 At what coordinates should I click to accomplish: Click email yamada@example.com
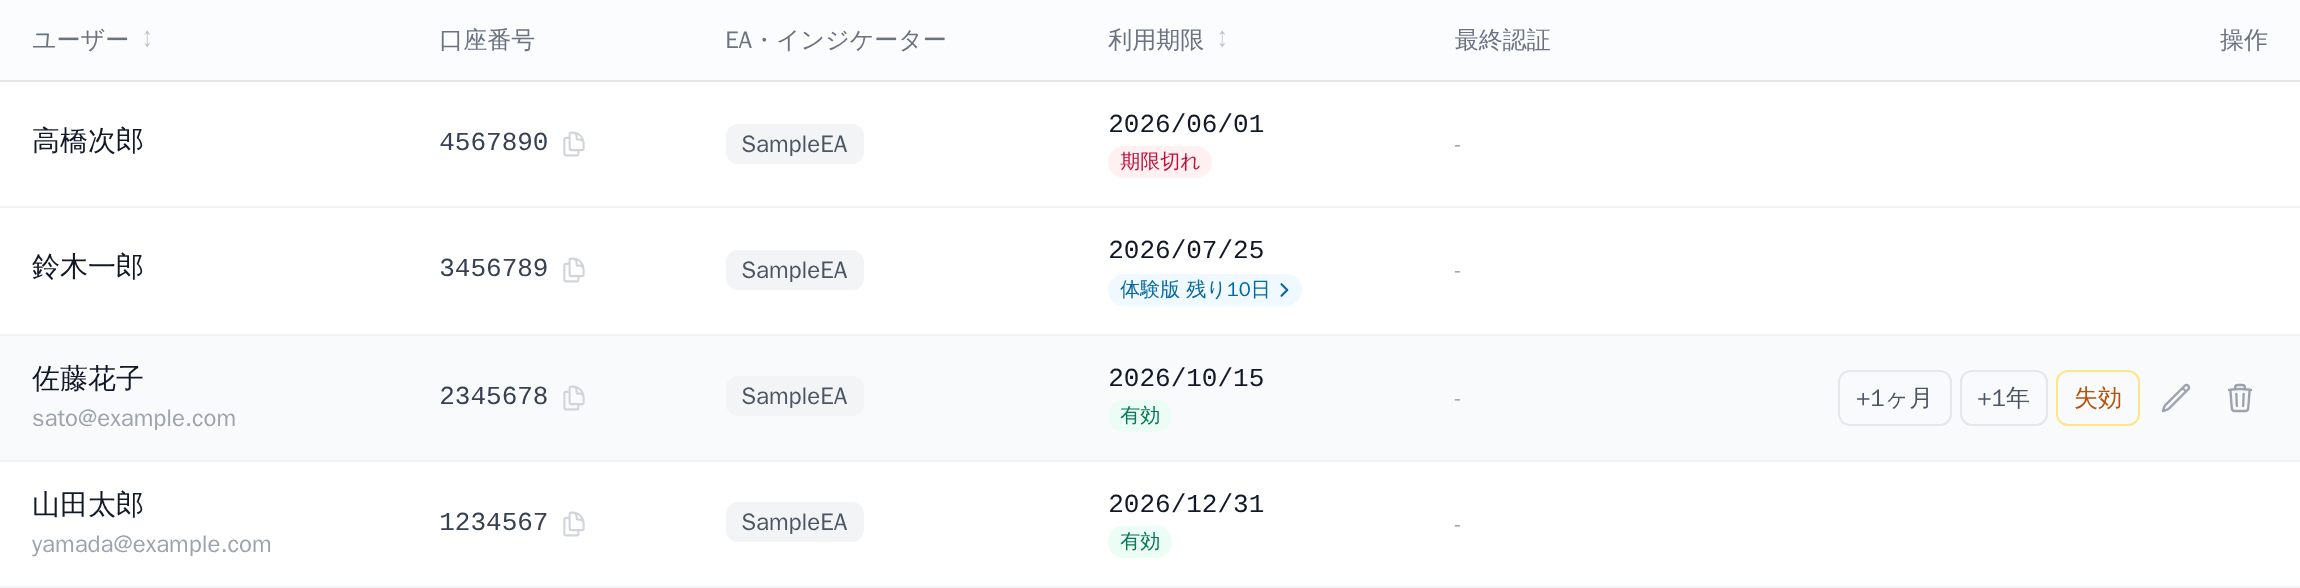click(x=151, y=544)
